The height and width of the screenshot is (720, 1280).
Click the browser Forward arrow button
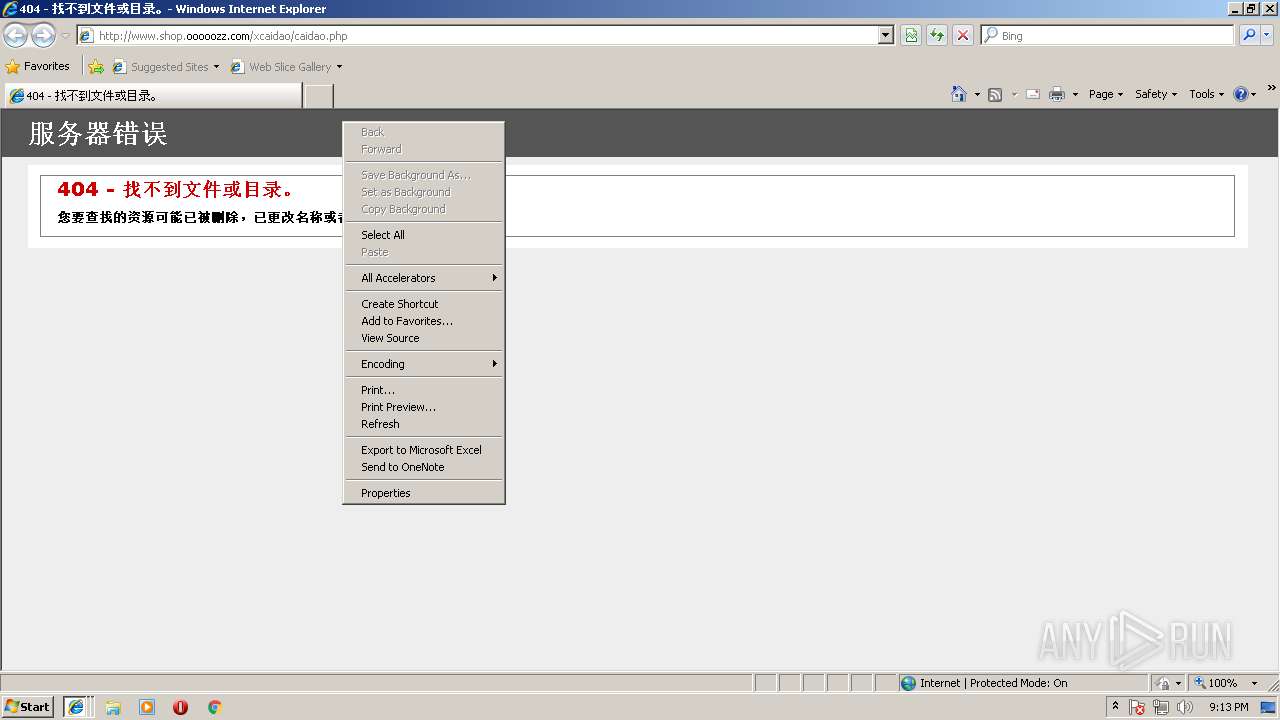[x=43, y=36]
